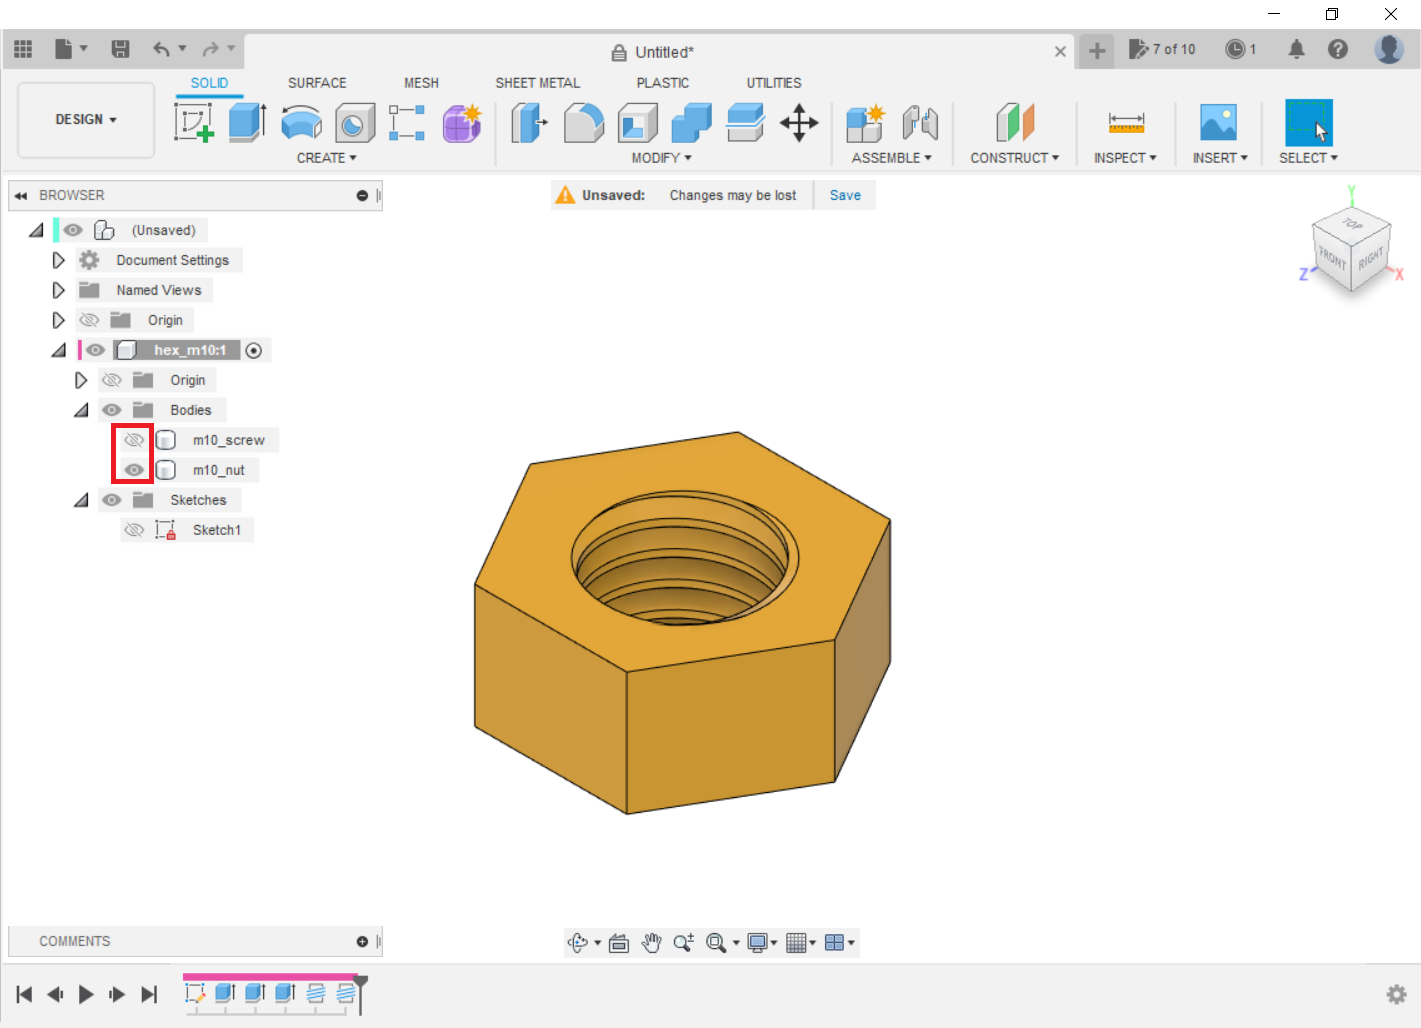Open the DESIGN workspace dropdown
Viewport: 1421px width, 1028px height.
pyautogui.click(x=86, y=120)
